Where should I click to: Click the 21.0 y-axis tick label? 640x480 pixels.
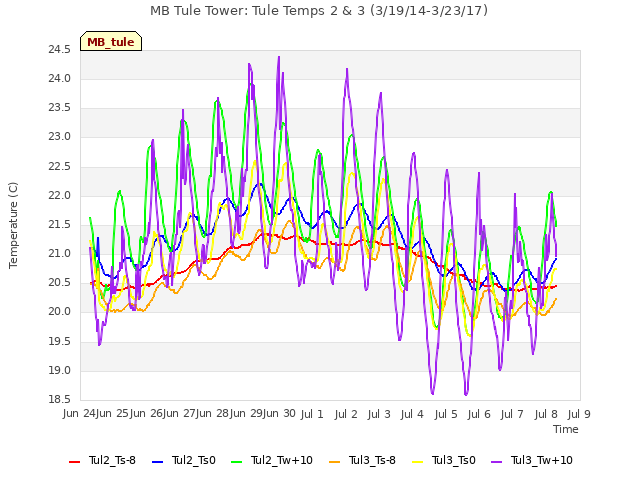[60, 254]
